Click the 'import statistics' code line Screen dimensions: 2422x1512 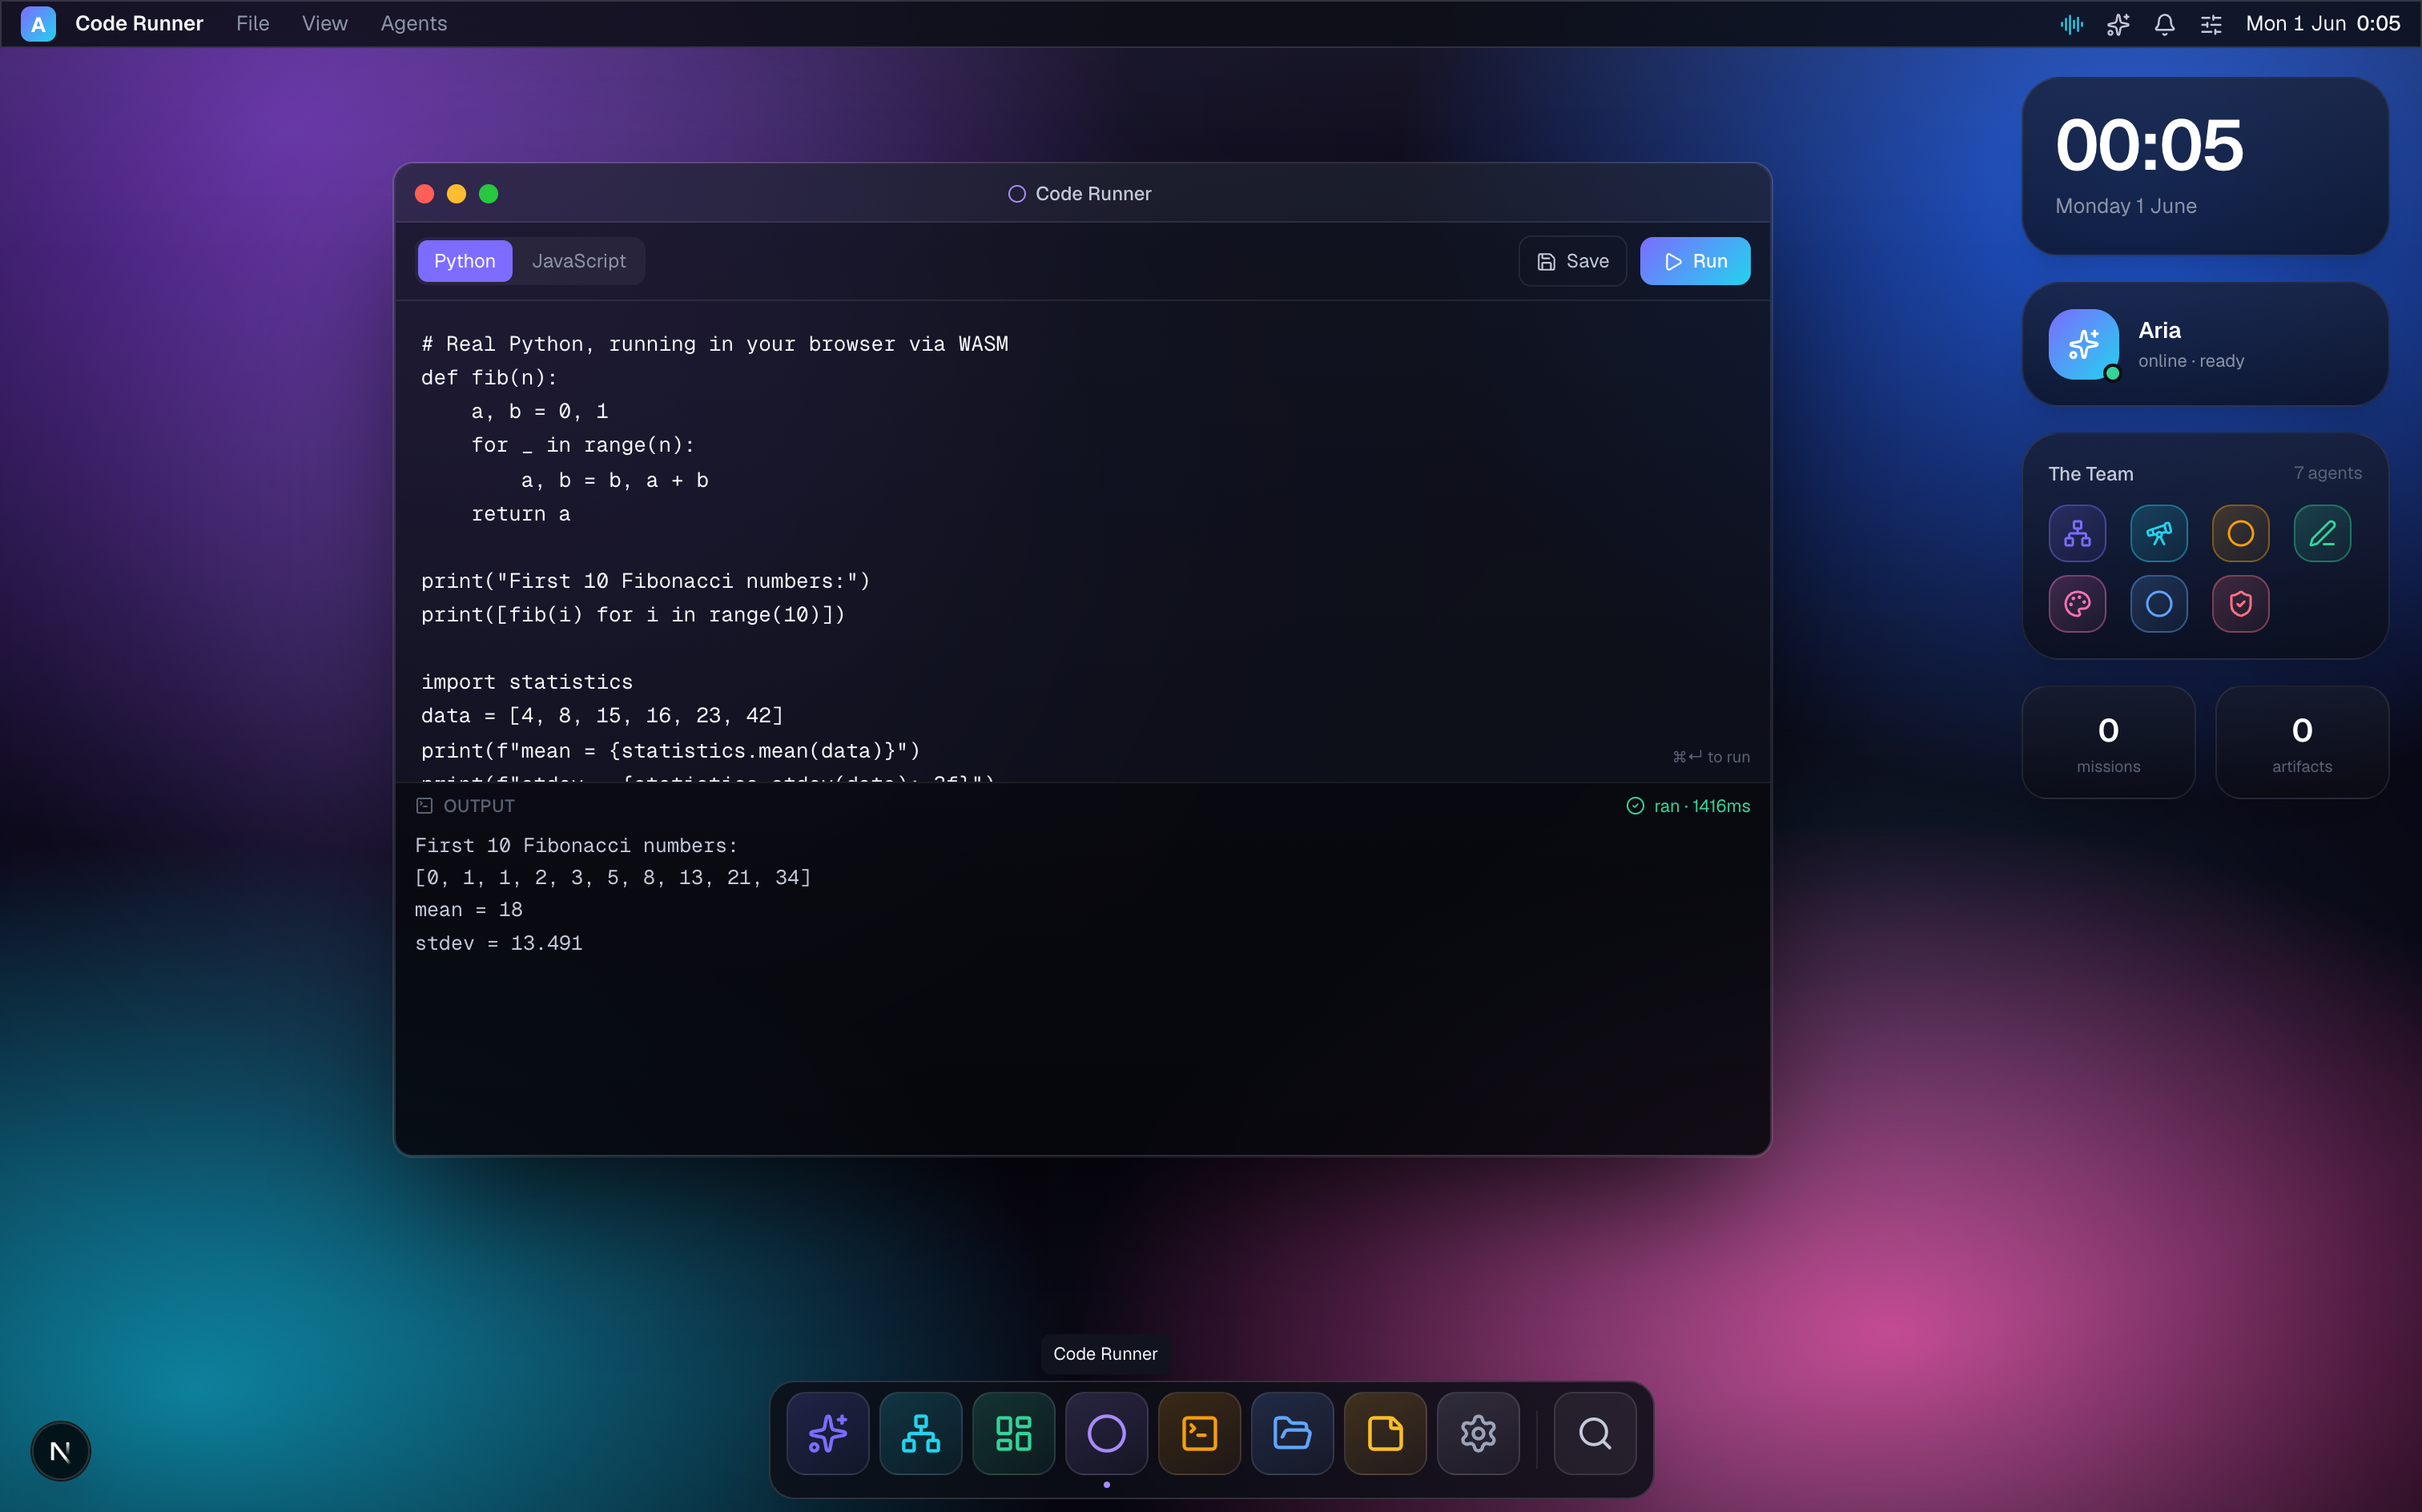(527, 682)
